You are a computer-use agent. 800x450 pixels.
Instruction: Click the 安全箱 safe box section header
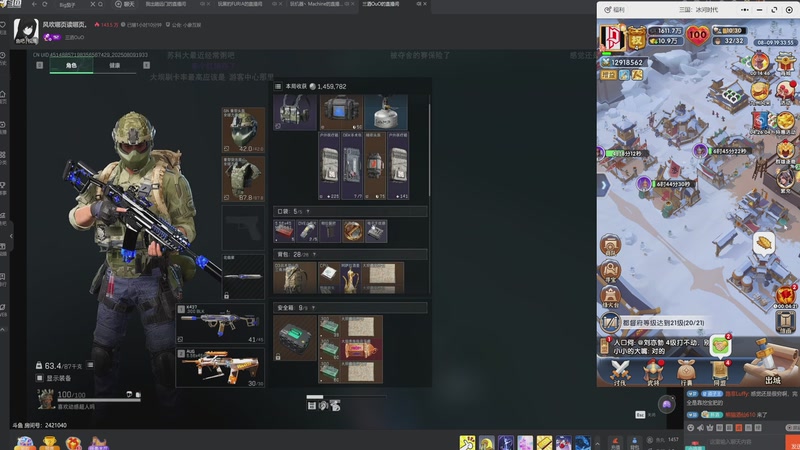pyautogui.click(x=351, y=308)
